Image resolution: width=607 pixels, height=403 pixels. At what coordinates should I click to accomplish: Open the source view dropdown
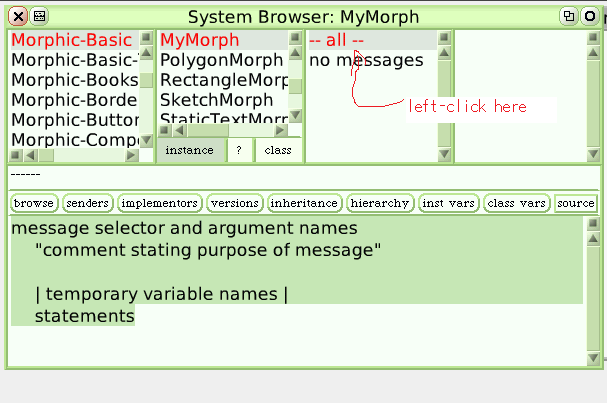coord(575,203)
